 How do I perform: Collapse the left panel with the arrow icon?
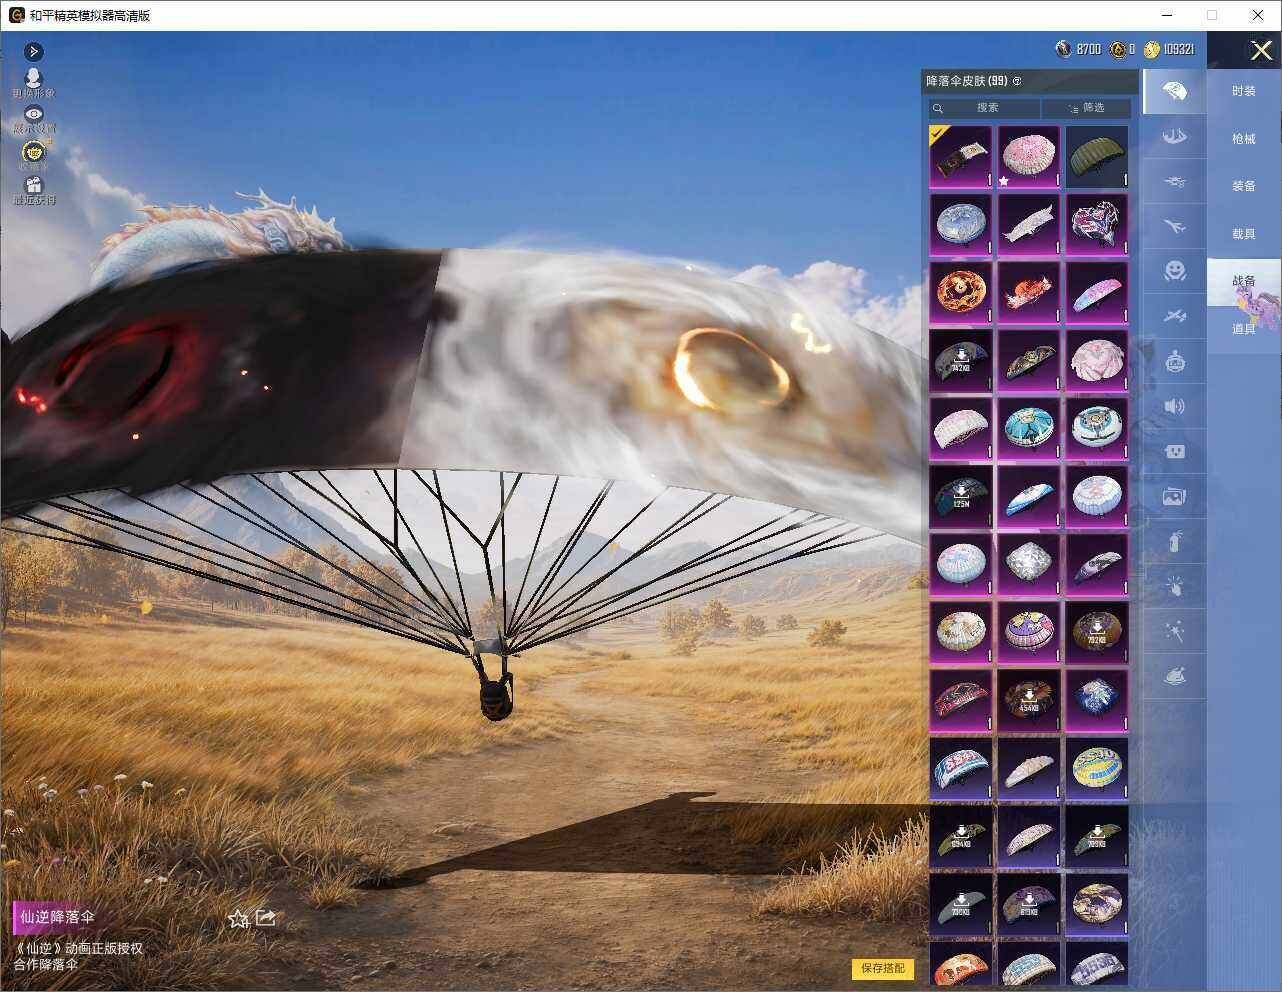[x=34, y=51]
